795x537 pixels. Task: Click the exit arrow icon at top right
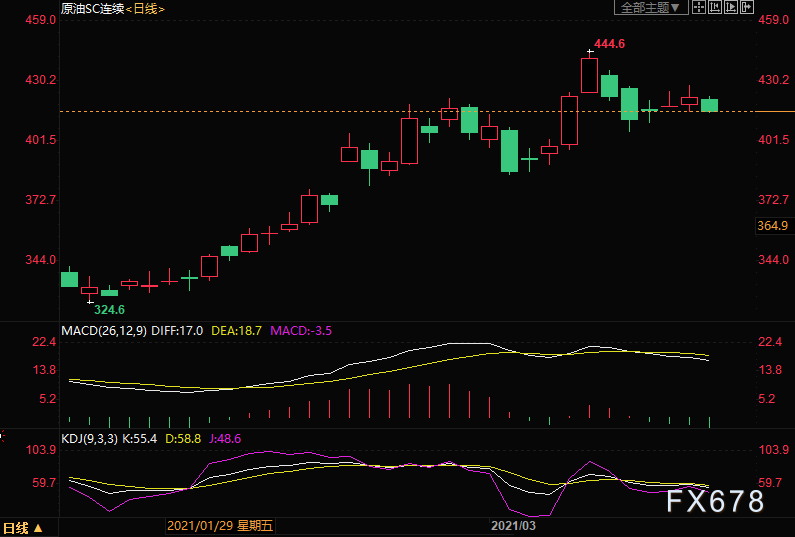tap(747, 7)
